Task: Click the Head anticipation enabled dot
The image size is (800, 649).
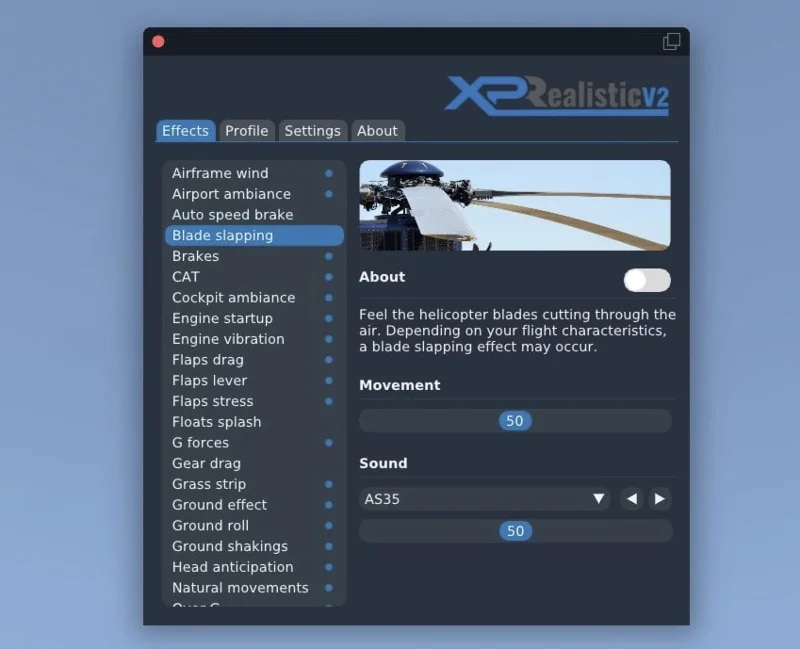Action: (x=329, y=567)
